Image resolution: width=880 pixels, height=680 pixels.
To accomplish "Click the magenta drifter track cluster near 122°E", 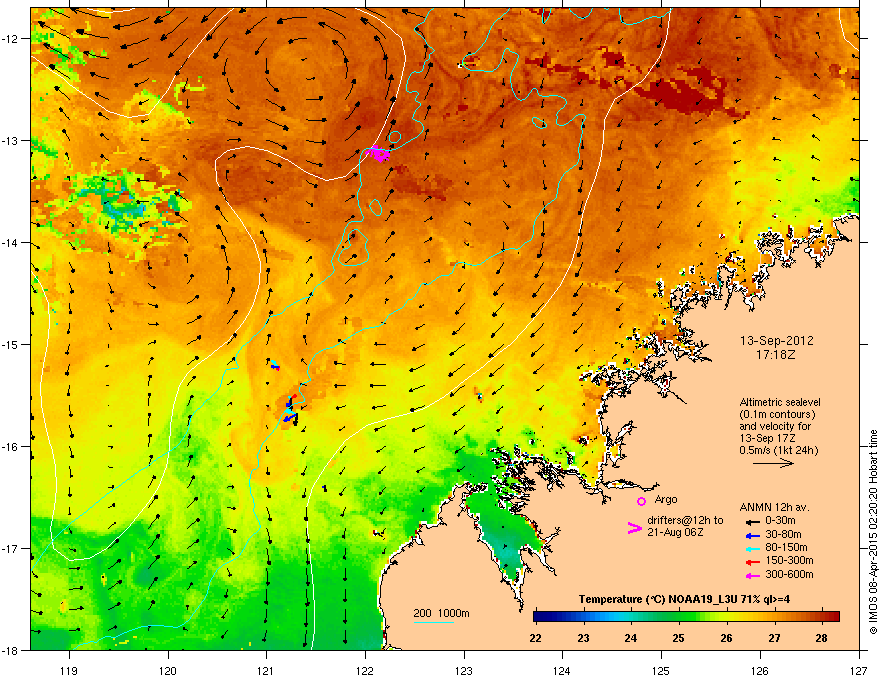I will click(378, 153).
